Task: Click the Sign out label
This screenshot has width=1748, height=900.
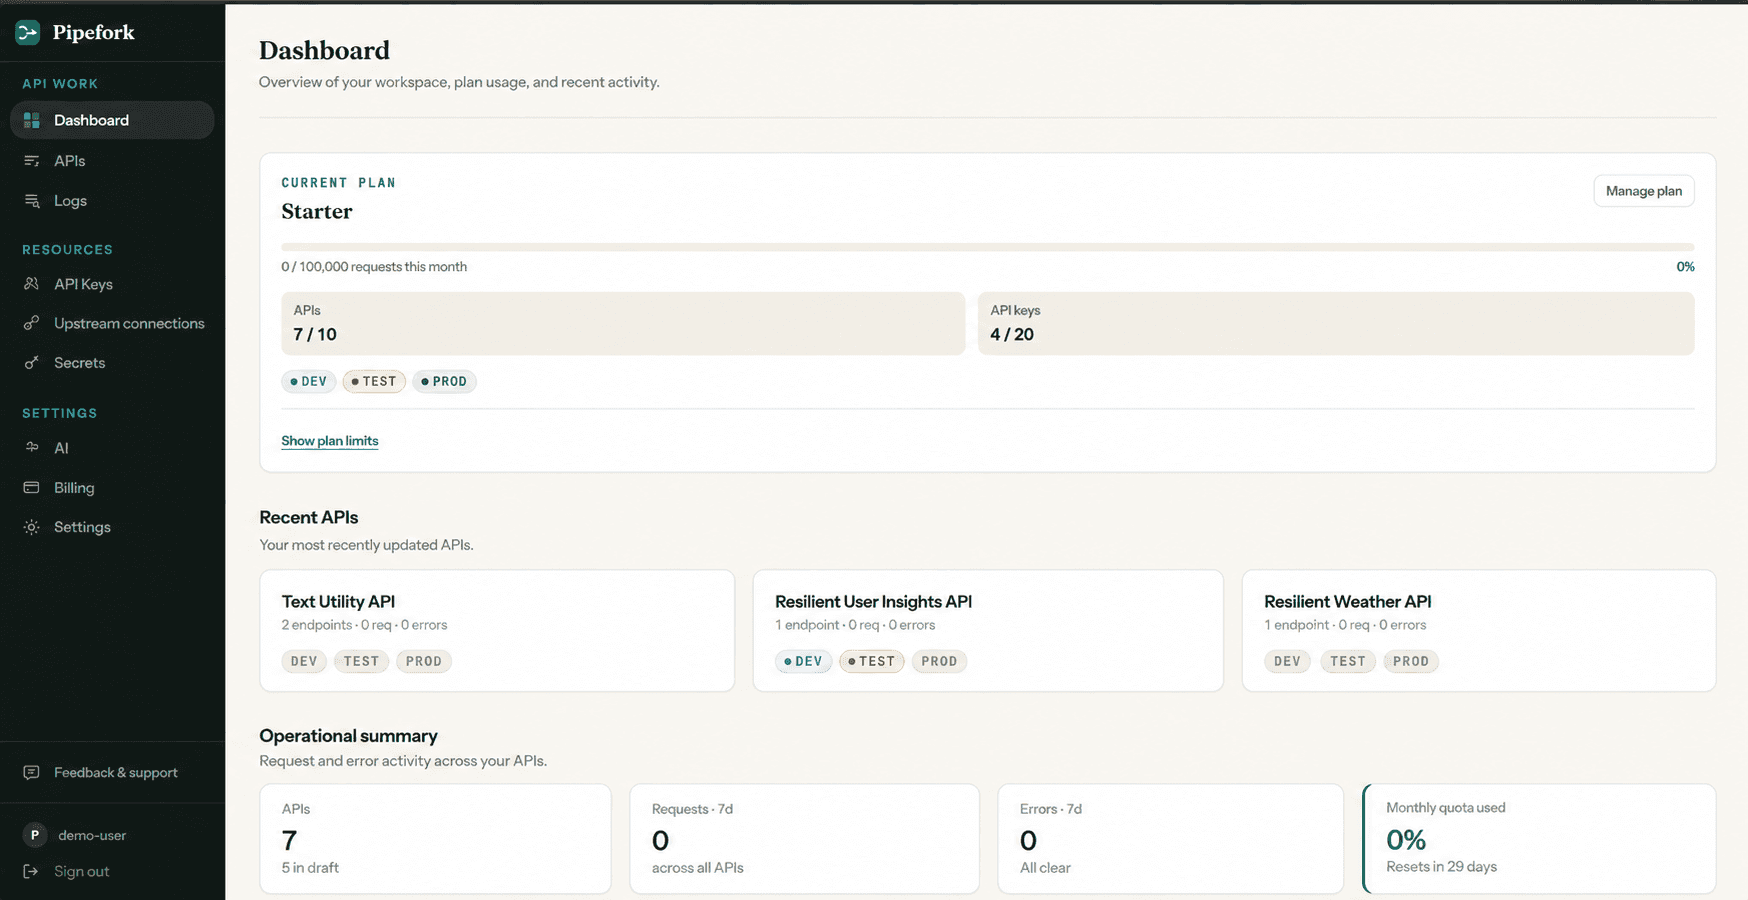Action: click(x=82, y=871)
